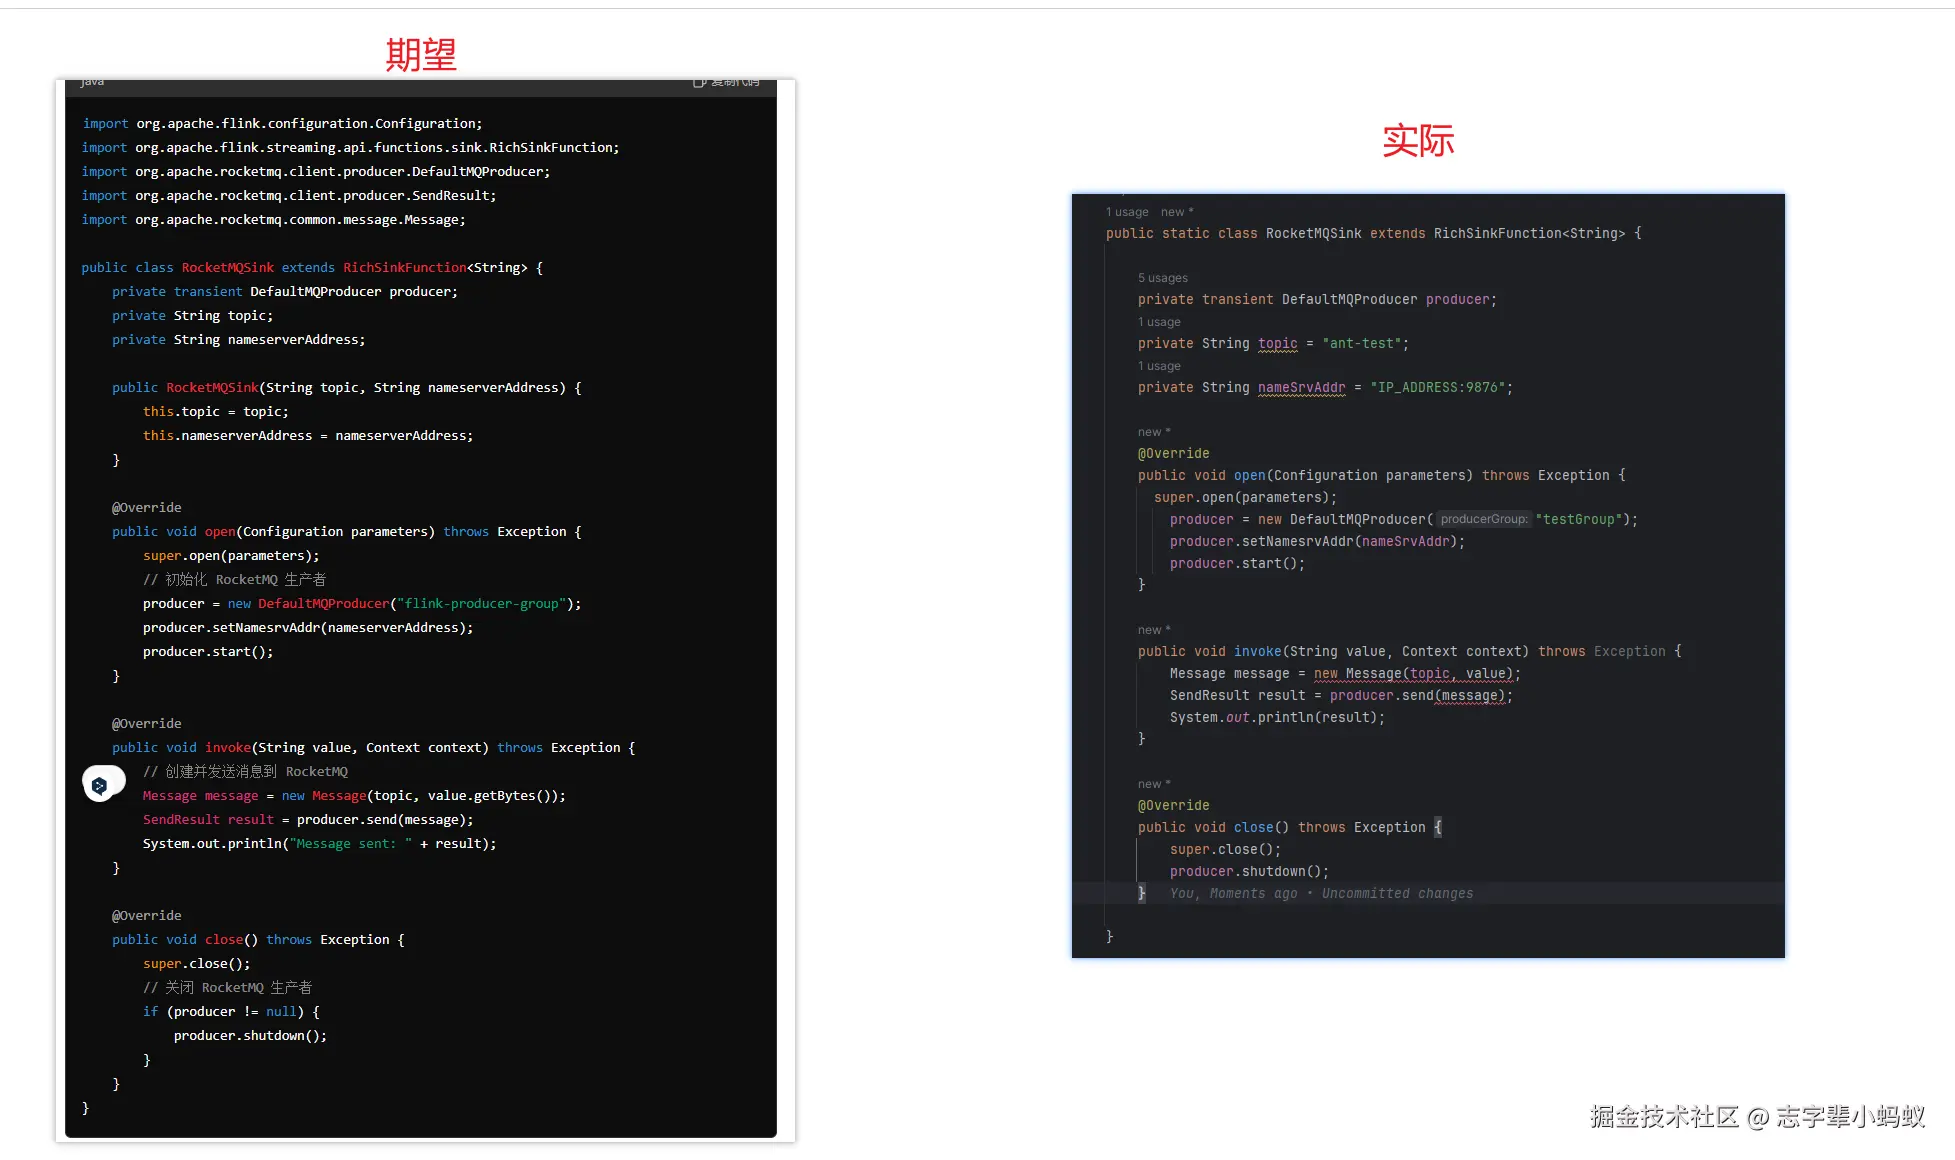Click the 'new *' author hint above the invoke method

(x=1154, y=630)
